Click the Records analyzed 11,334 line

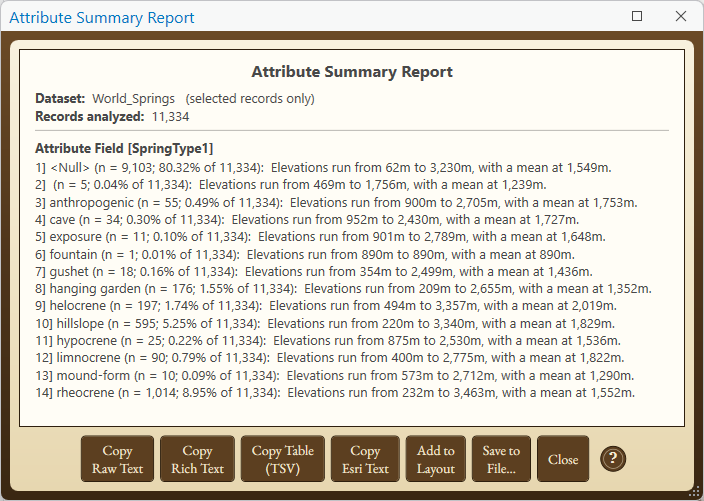112,117
